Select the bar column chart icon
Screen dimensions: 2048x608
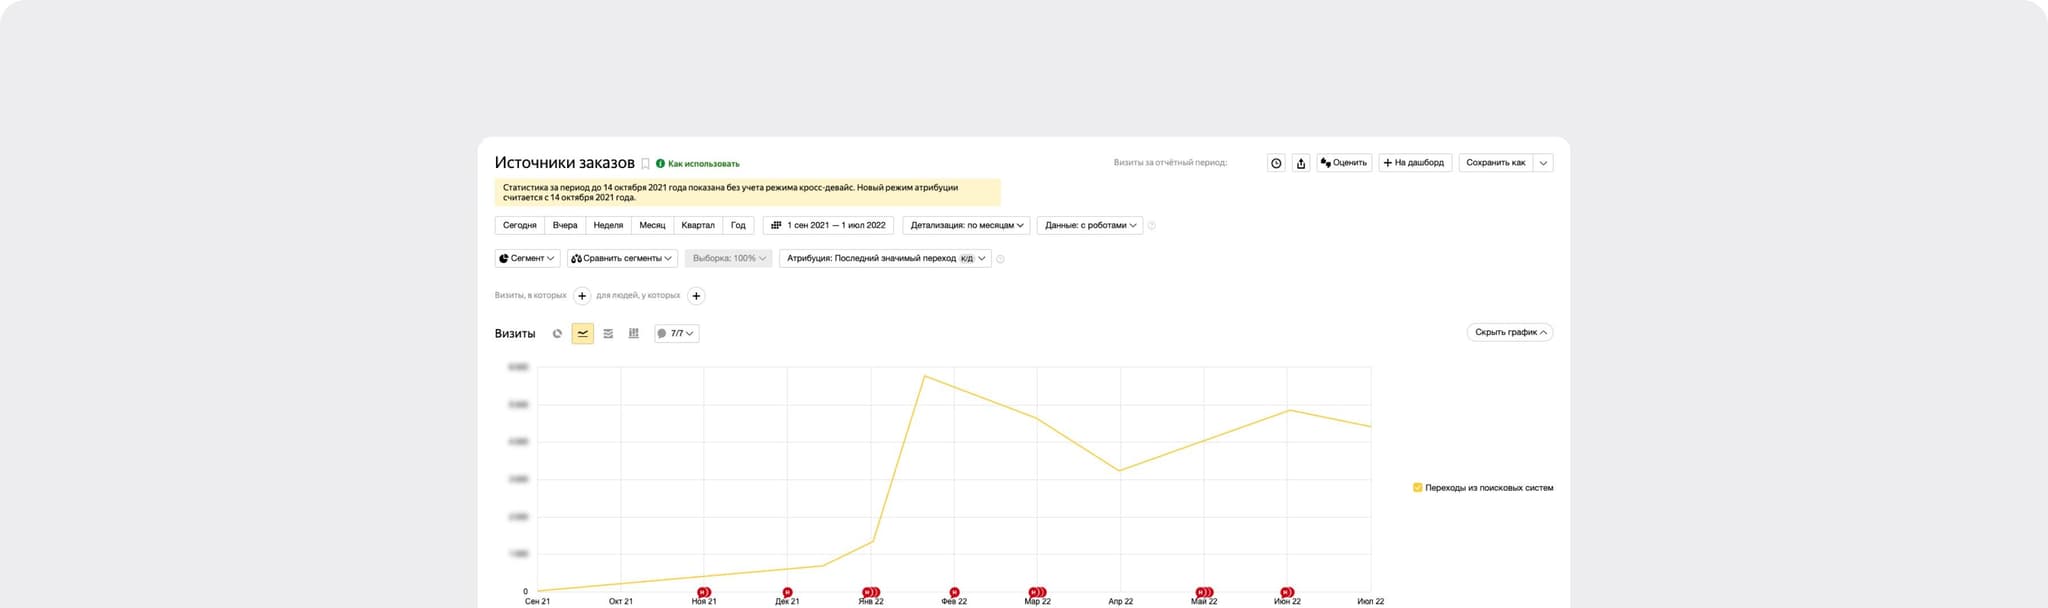click(x=633, y=334)
